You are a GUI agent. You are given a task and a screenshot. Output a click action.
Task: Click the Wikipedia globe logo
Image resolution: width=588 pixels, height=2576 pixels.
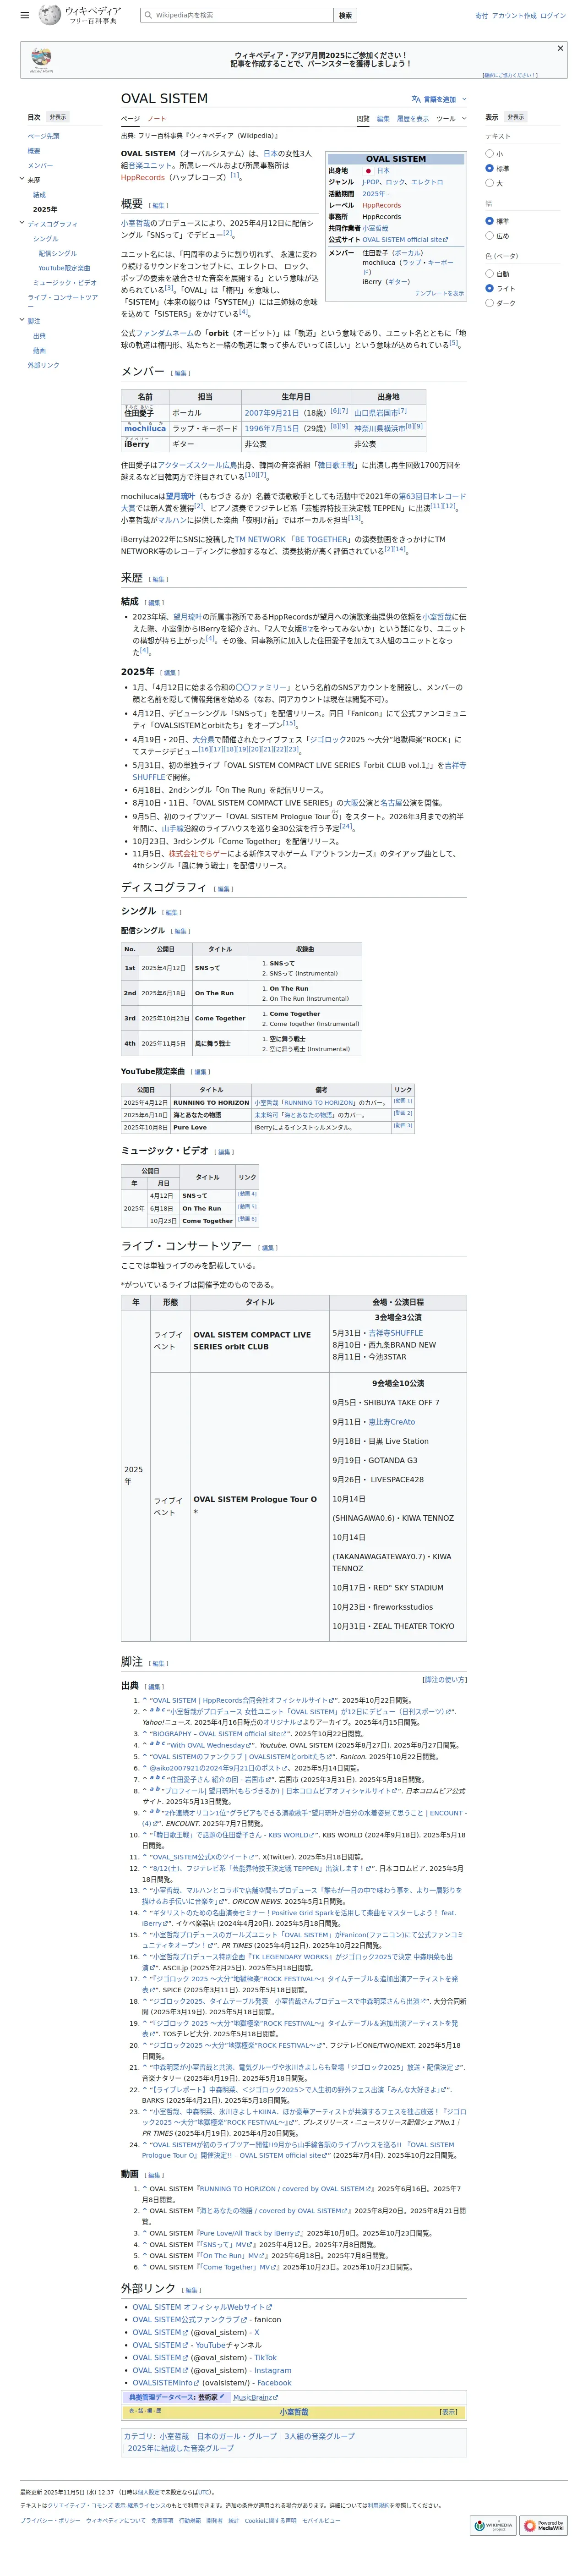[x=49, y=15]
